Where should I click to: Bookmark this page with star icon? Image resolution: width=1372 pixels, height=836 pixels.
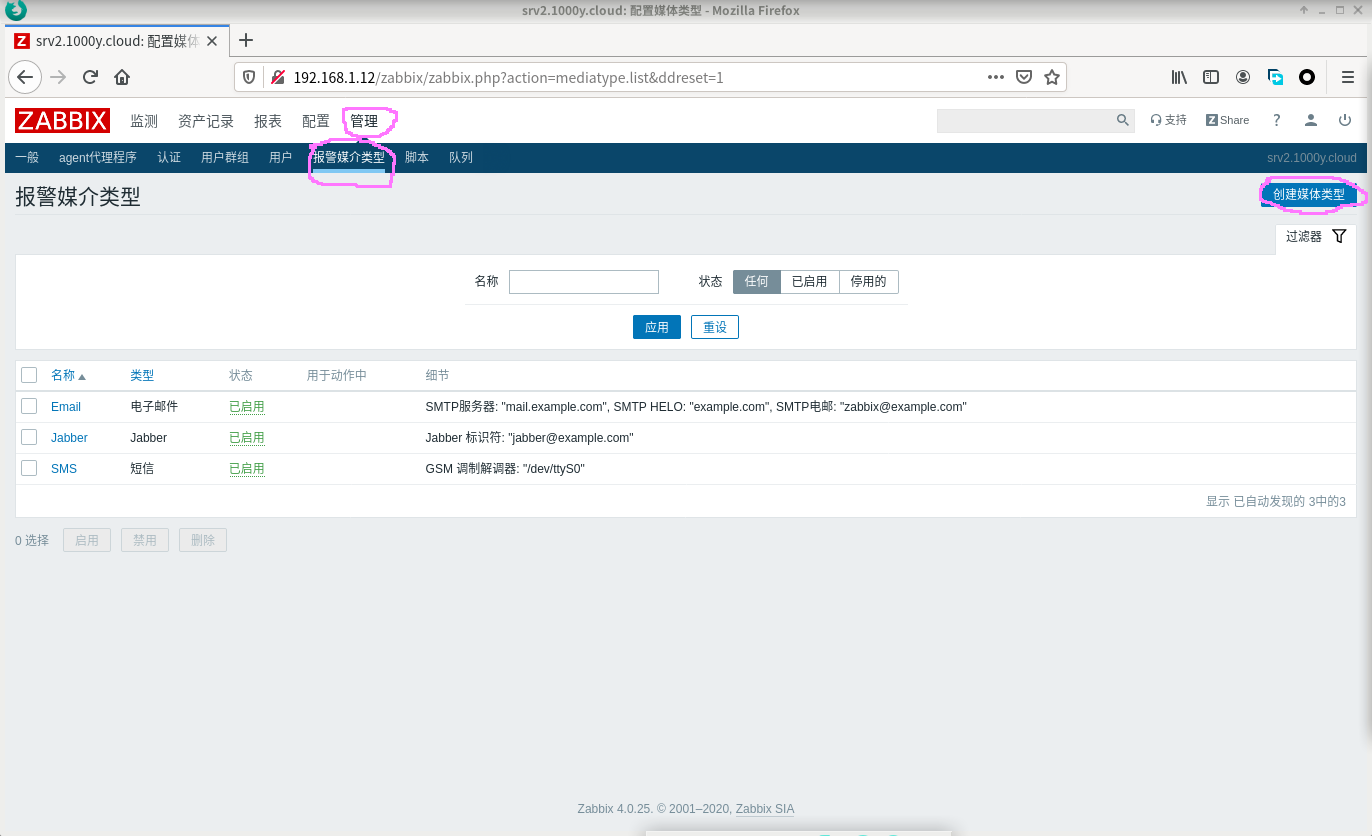[x=1051, y=77]
